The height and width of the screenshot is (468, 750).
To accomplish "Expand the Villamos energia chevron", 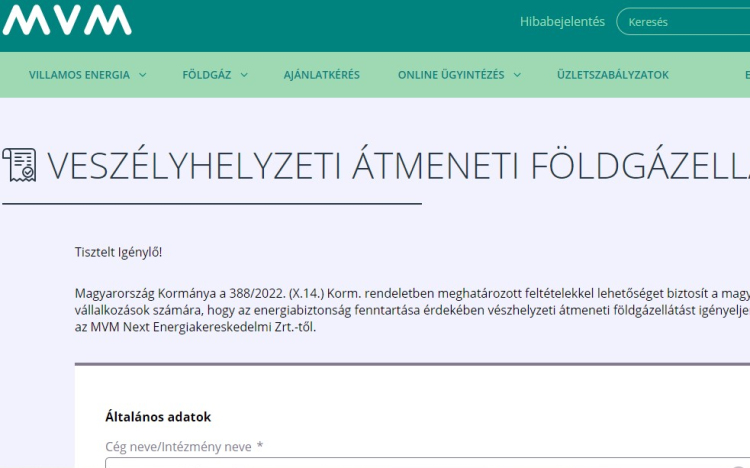I will [142, 75].
